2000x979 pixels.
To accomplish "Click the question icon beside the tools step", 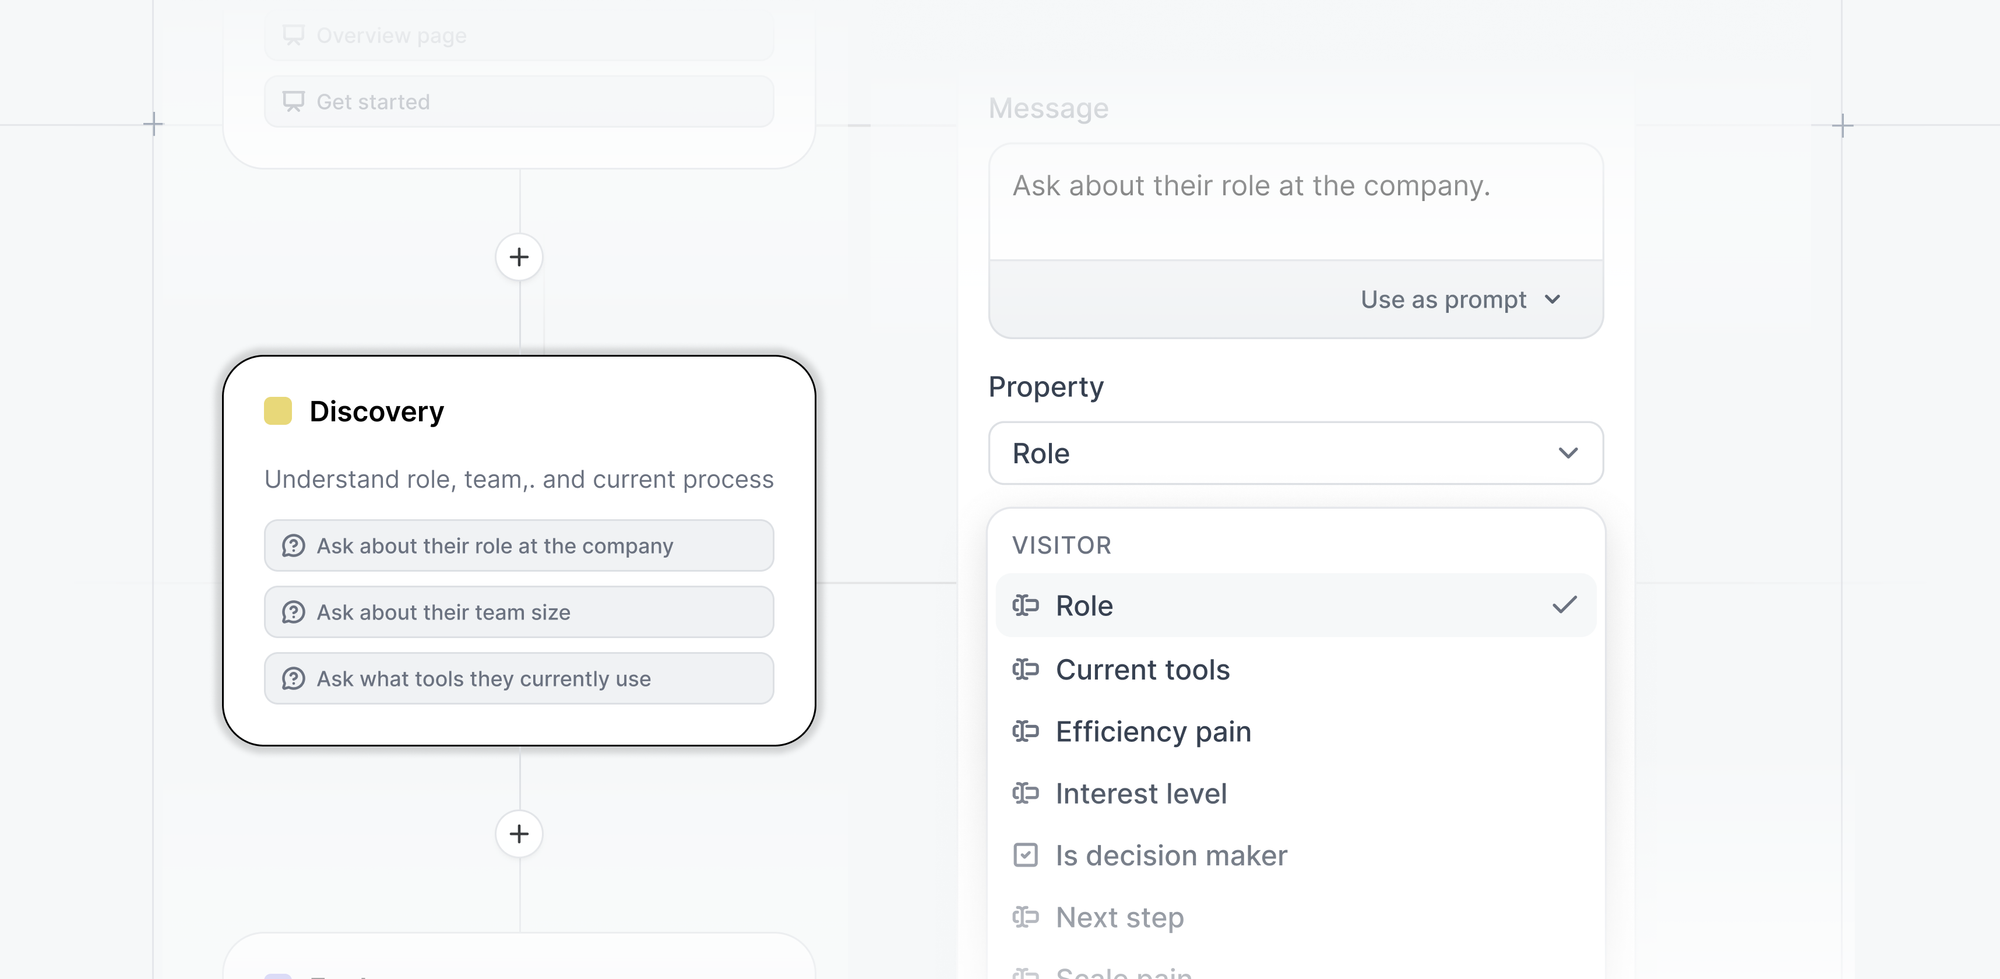I will 293,679.
